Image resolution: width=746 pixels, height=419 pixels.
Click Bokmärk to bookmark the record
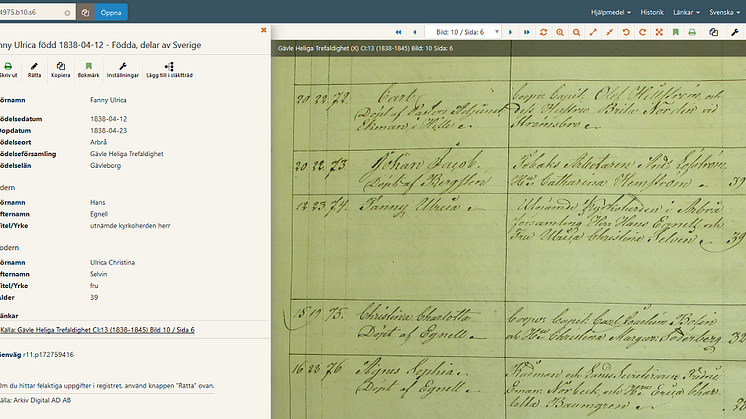(88, 70)
